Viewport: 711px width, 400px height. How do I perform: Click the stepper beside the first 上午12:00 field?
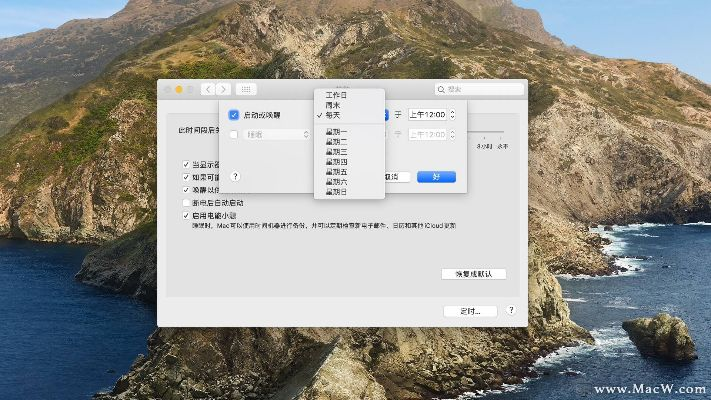(x=451, y=115)
